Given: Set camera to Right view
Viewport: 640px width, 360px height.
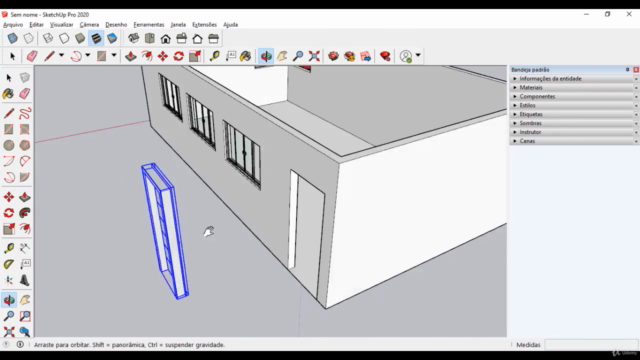Looking at the screenshot, I should 182,38.
